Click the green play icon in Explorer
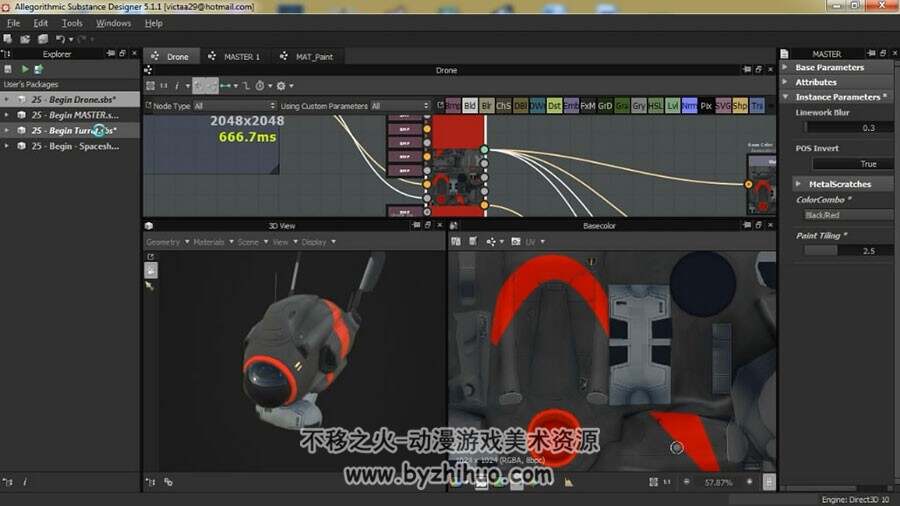This screenshot has height=506, width=900. (25, 69)
